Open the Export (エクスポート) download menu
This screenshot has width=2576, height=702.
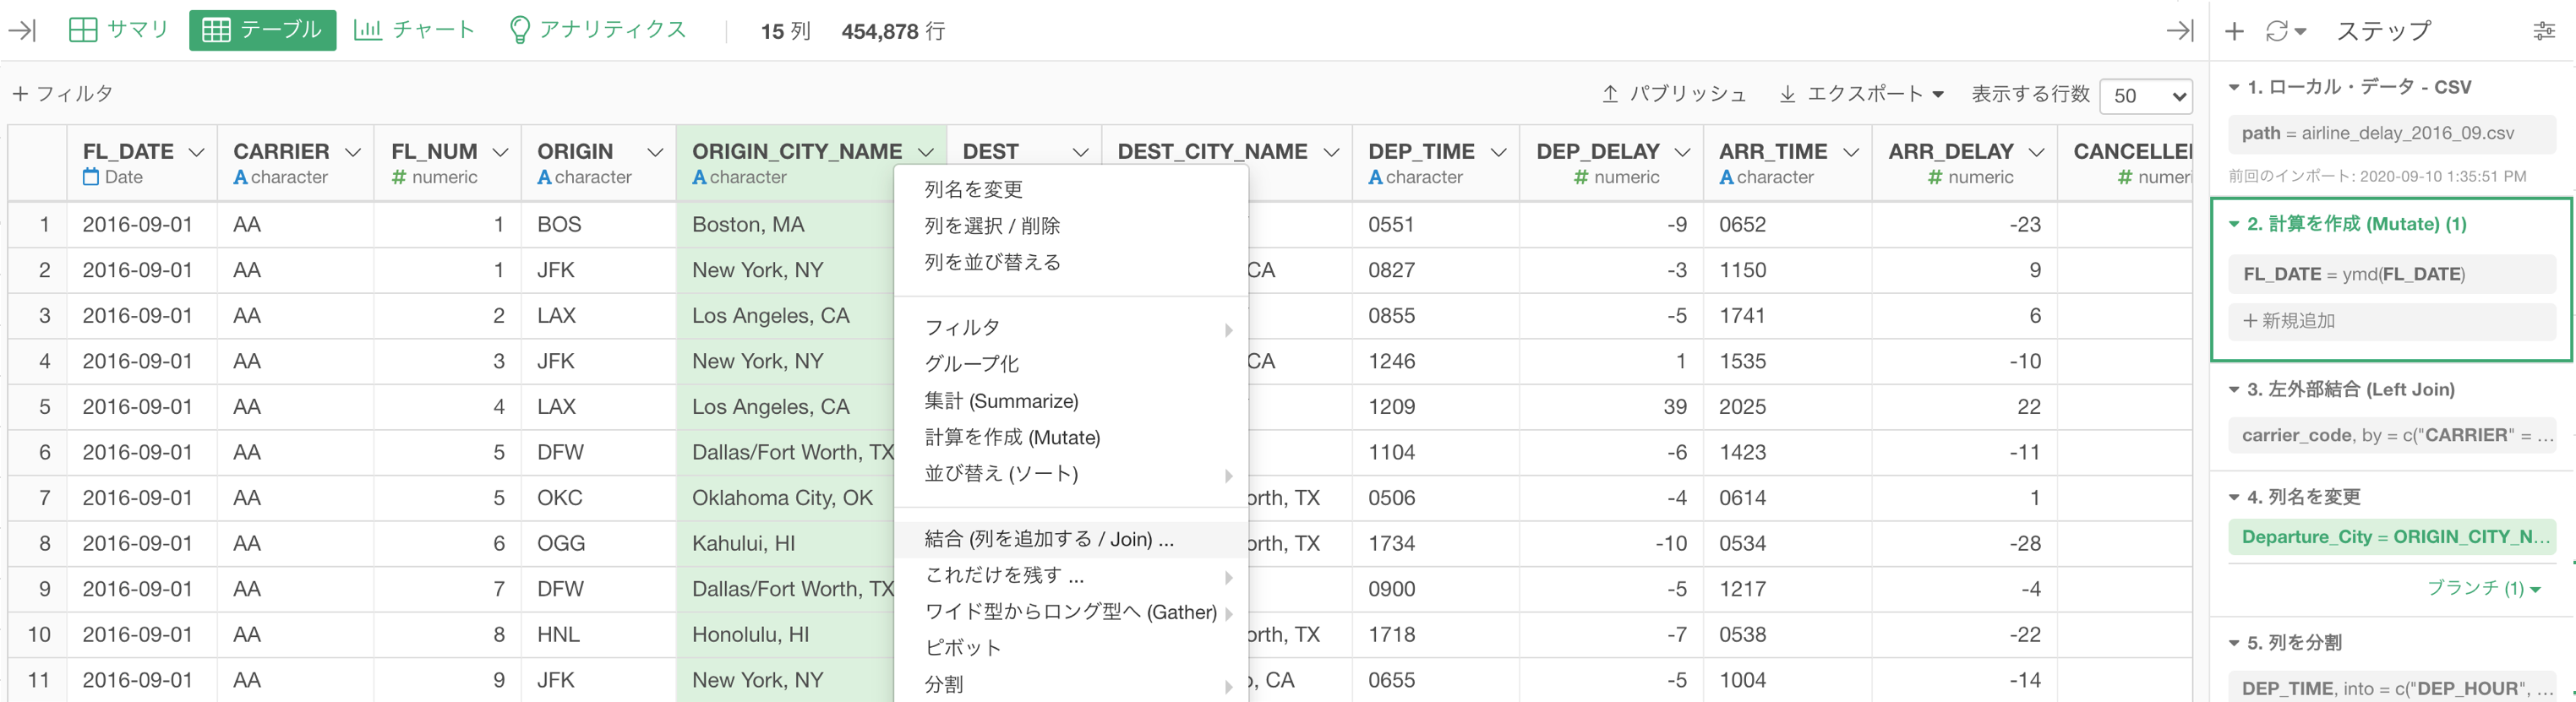click(1861, 94)
